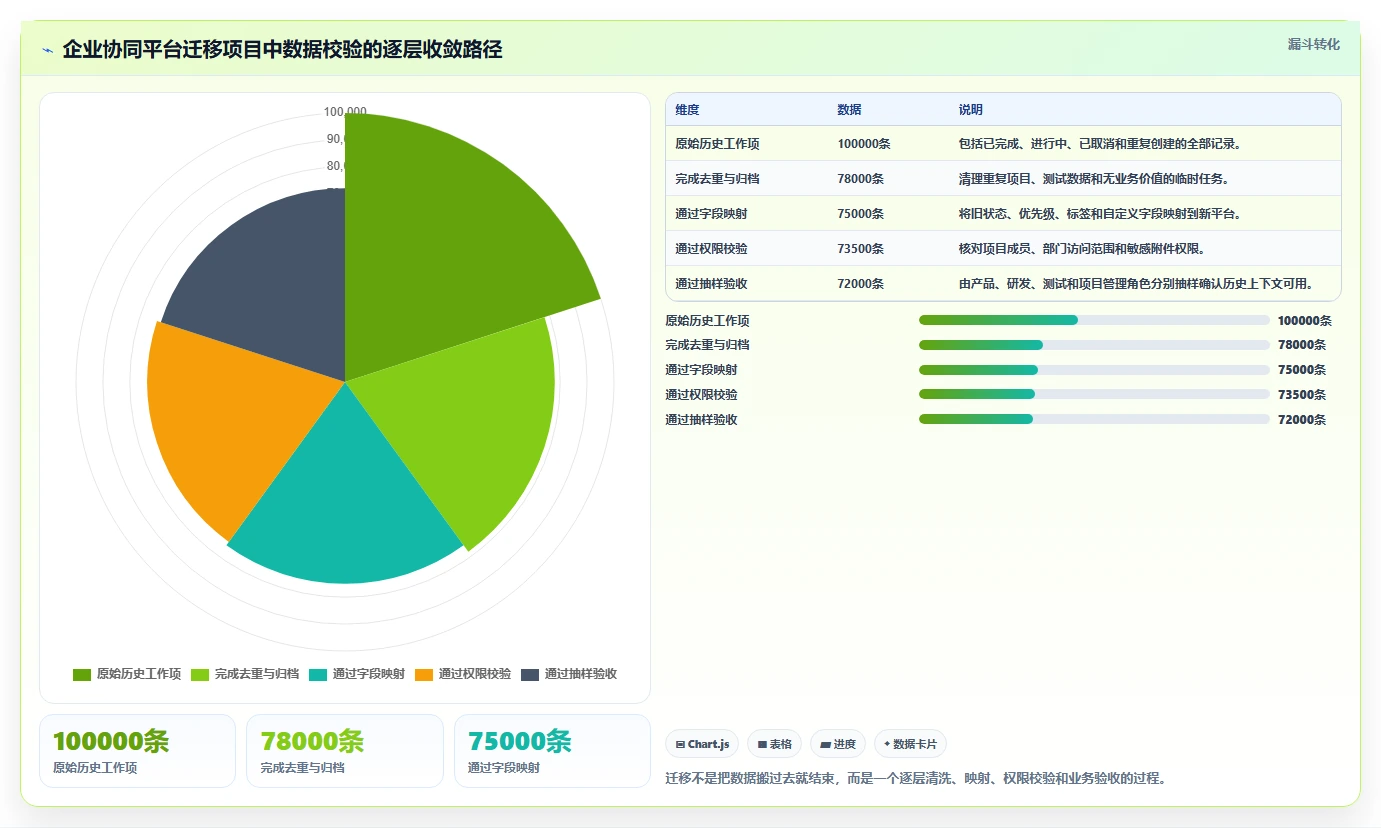
Task: Select table row 通过抽样验收
Action: pos(1003,284)
